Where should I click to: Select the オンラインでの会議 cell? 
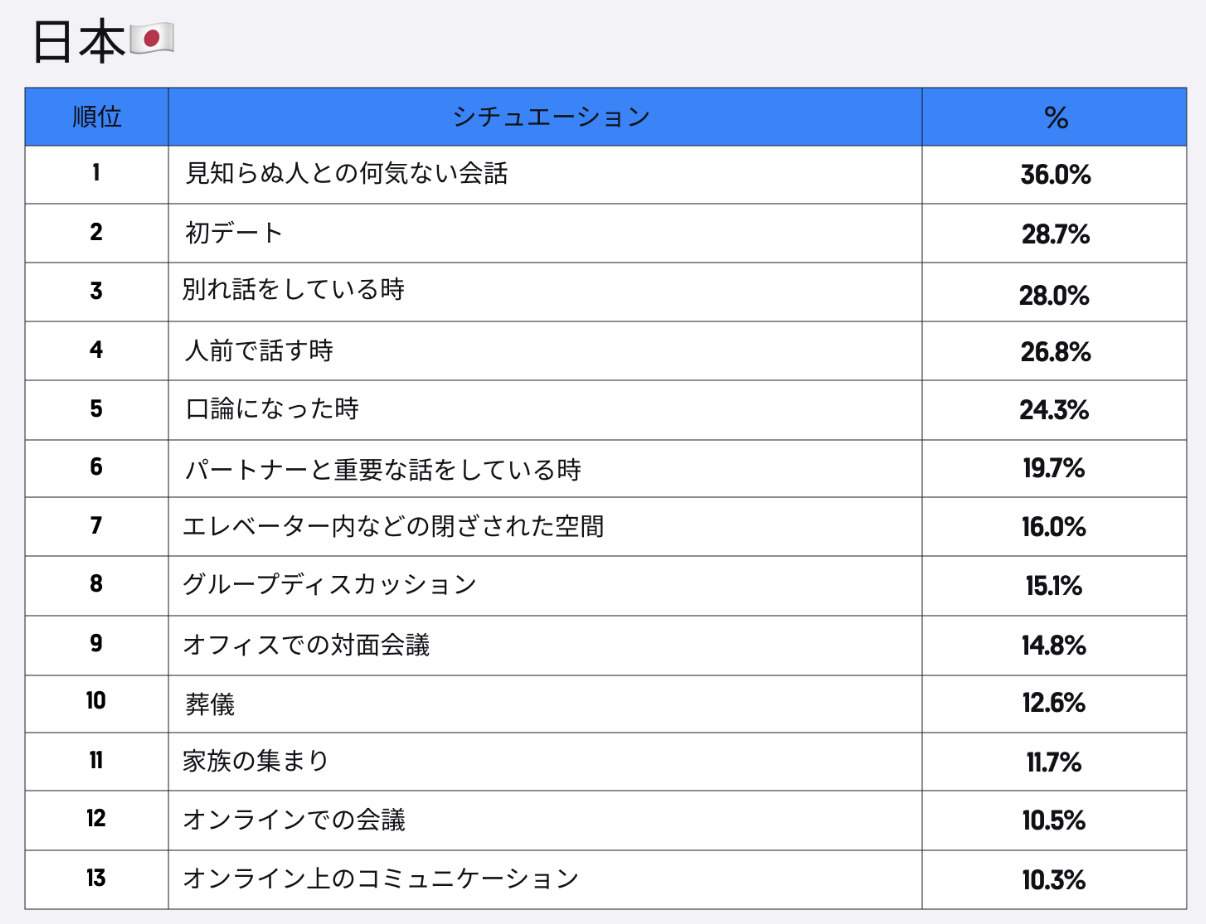point(294,820)
